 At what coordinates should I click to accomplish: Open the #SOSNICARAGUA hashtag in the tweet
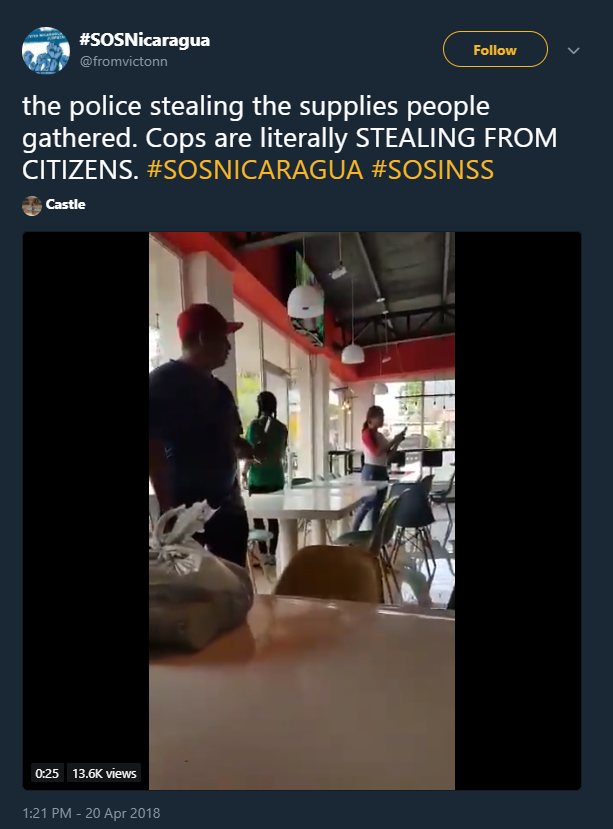coord(255,170)
